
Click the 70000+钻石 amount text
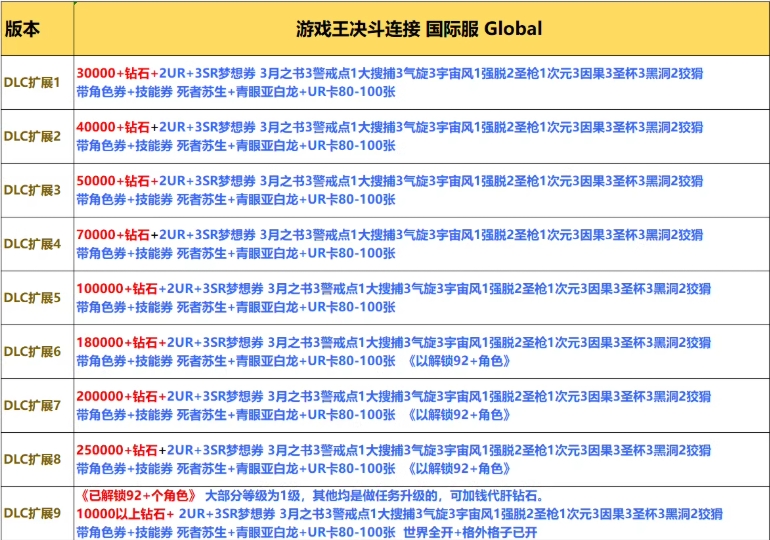coord(112,235)
